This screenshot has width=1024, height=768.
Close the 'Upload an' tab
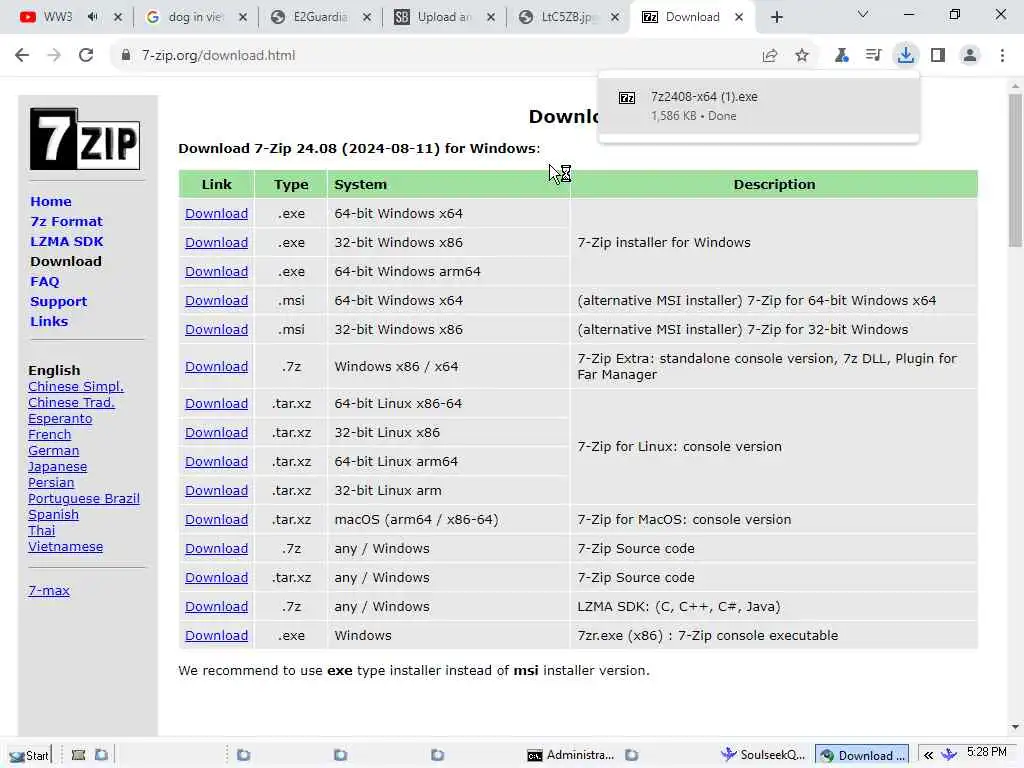click(x=491, y=17)
